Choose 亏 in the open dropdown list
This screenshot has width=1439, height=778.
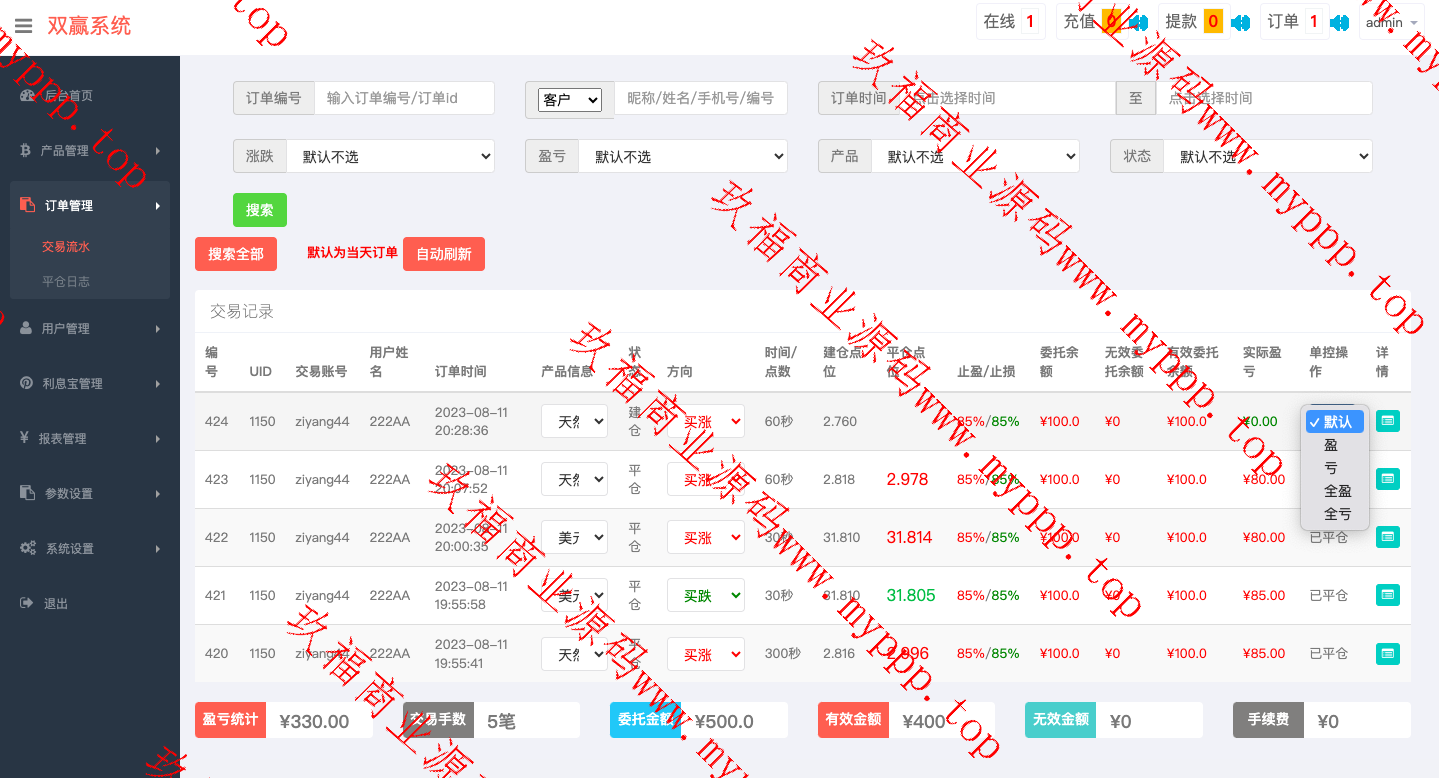tap(1335, 468)
